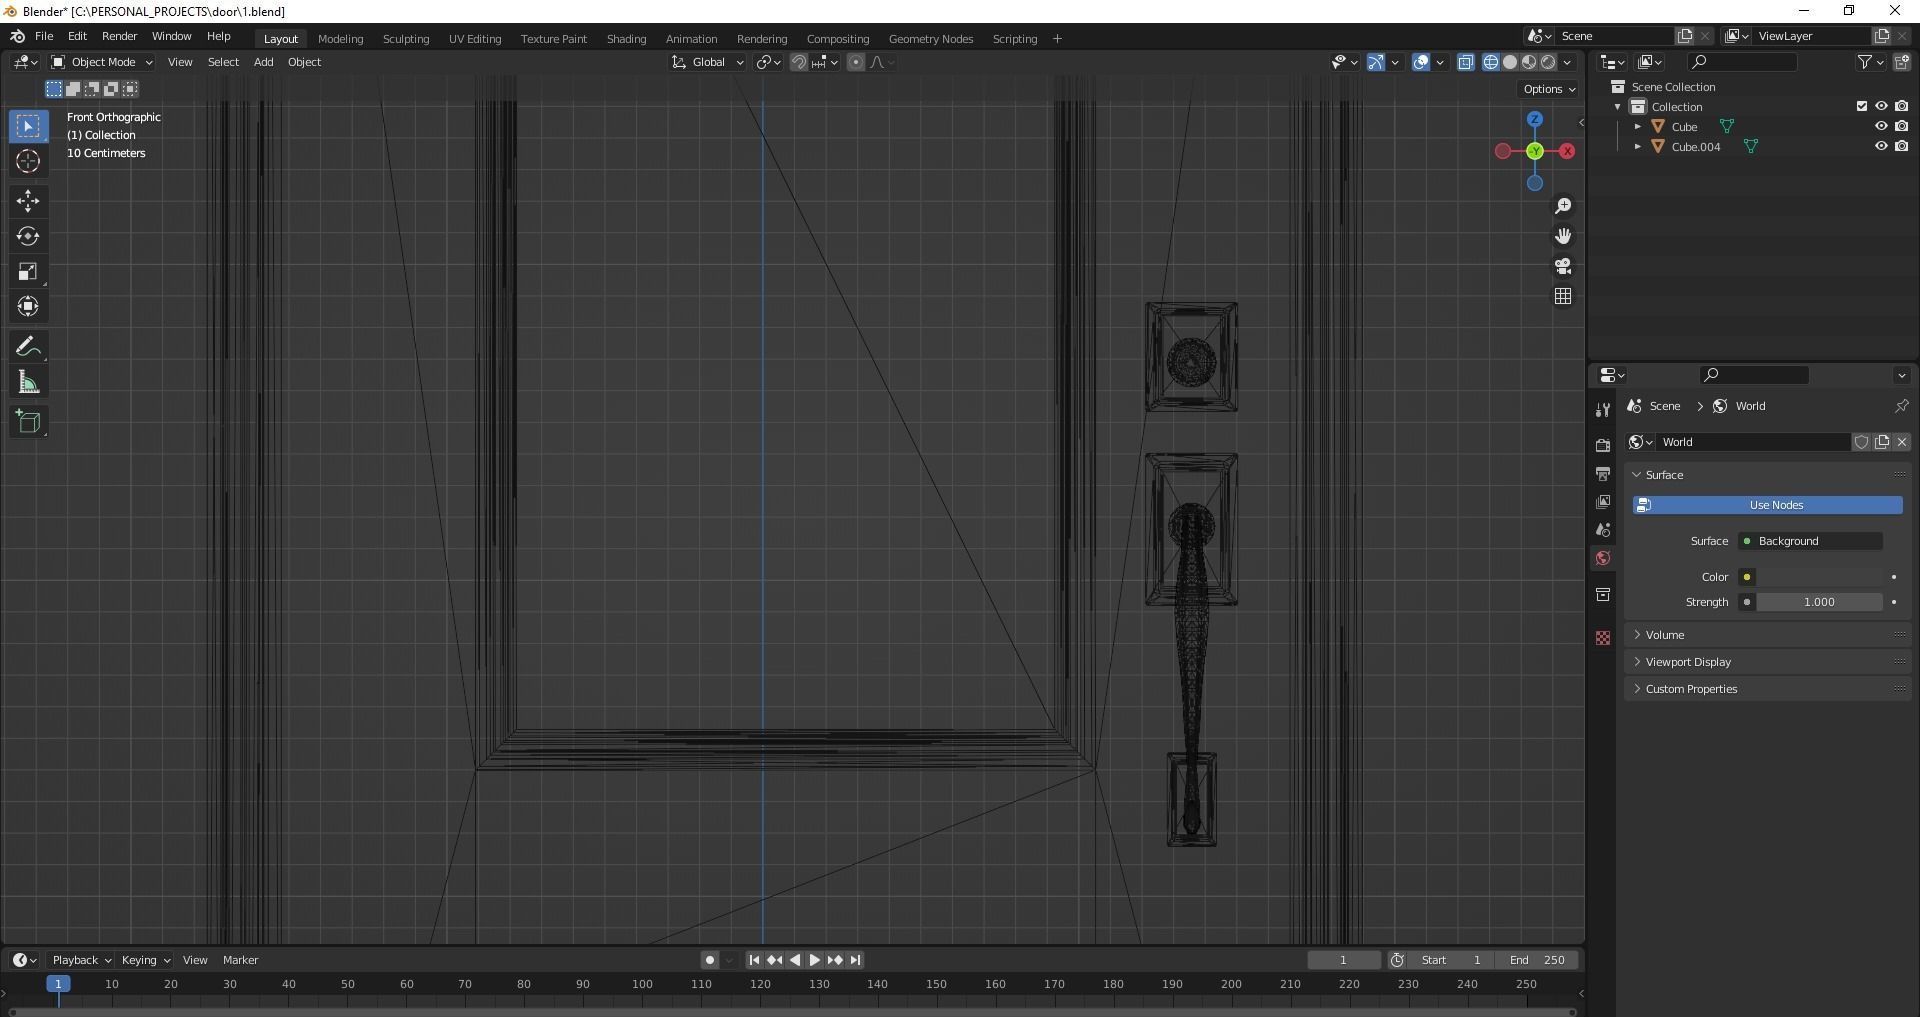
Task: Click the red X axis gizmo ball
Action: (1567, 151)
